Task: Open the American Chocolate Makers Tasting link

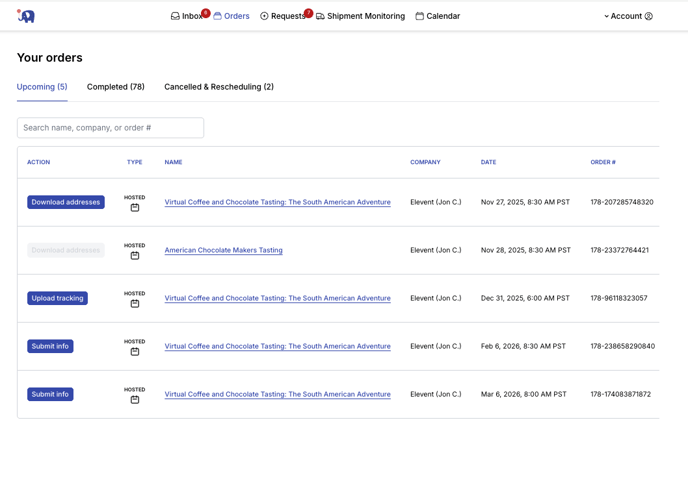Action: click(x=223, y=250)
